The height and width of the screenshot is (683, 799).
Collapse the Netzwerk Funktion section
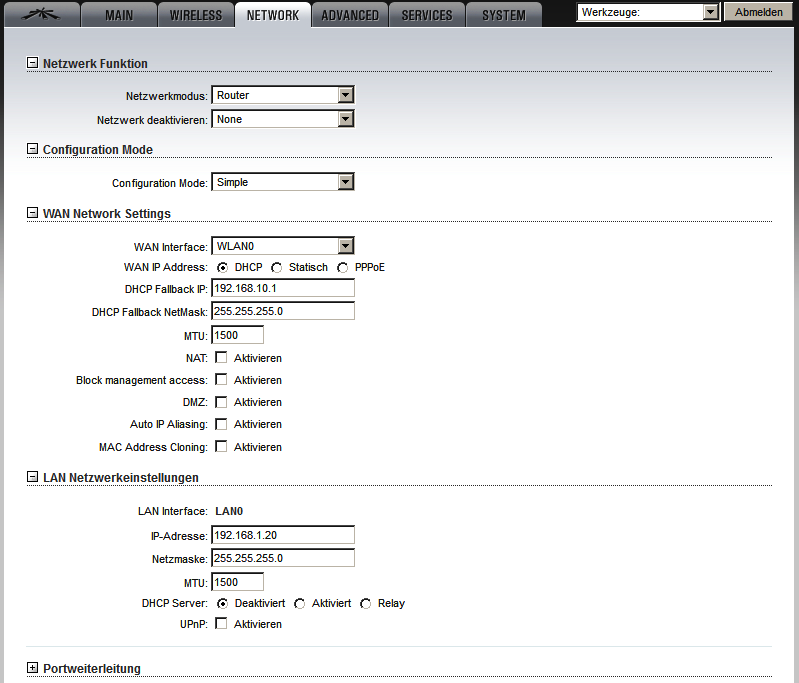32,63
